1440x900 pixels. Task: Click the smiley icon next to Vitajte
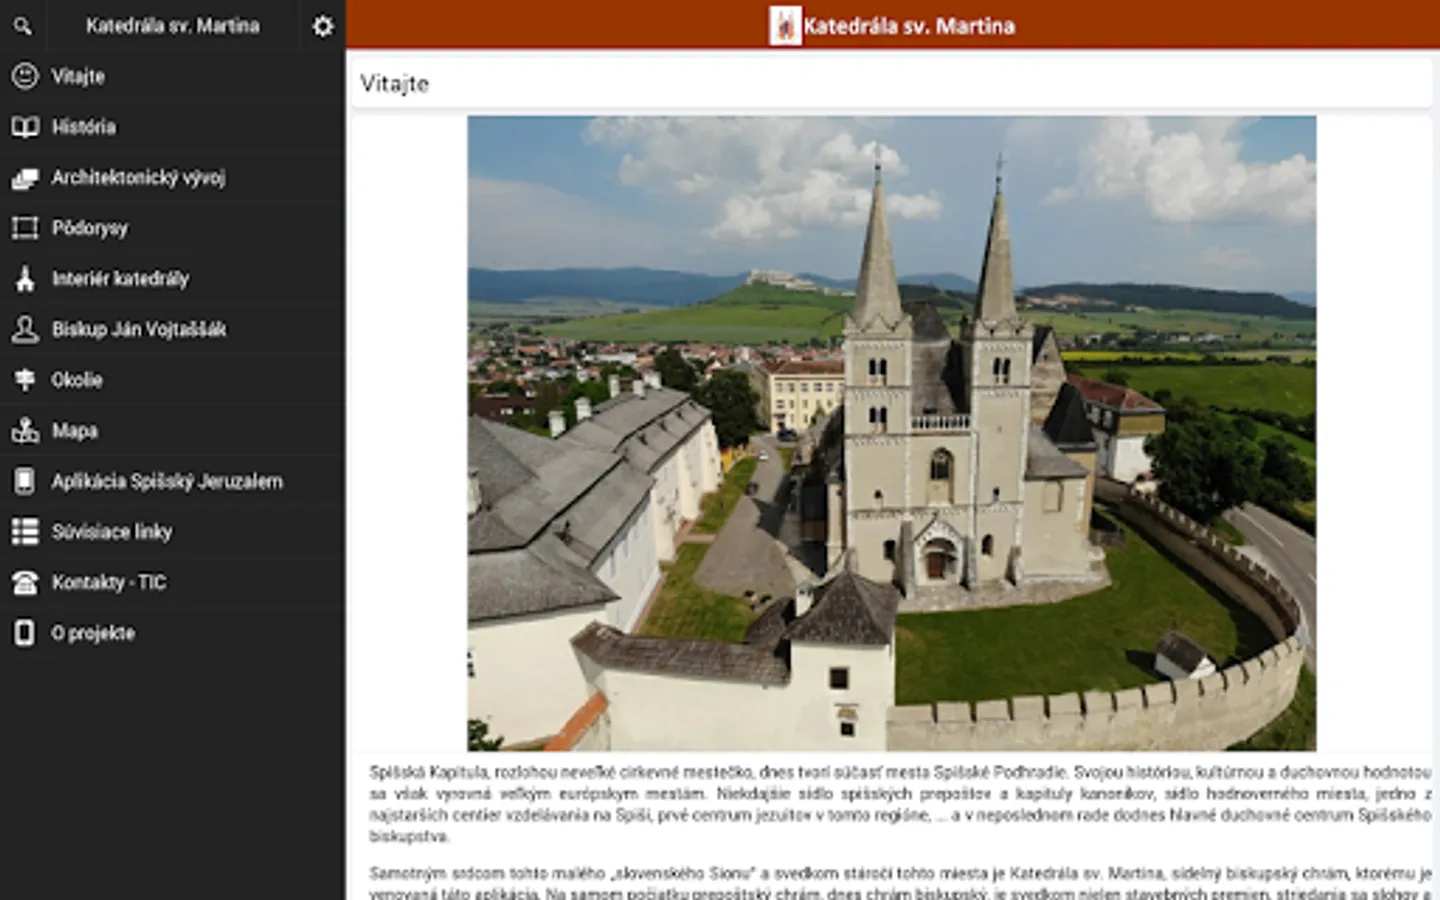tap(25, 76)
